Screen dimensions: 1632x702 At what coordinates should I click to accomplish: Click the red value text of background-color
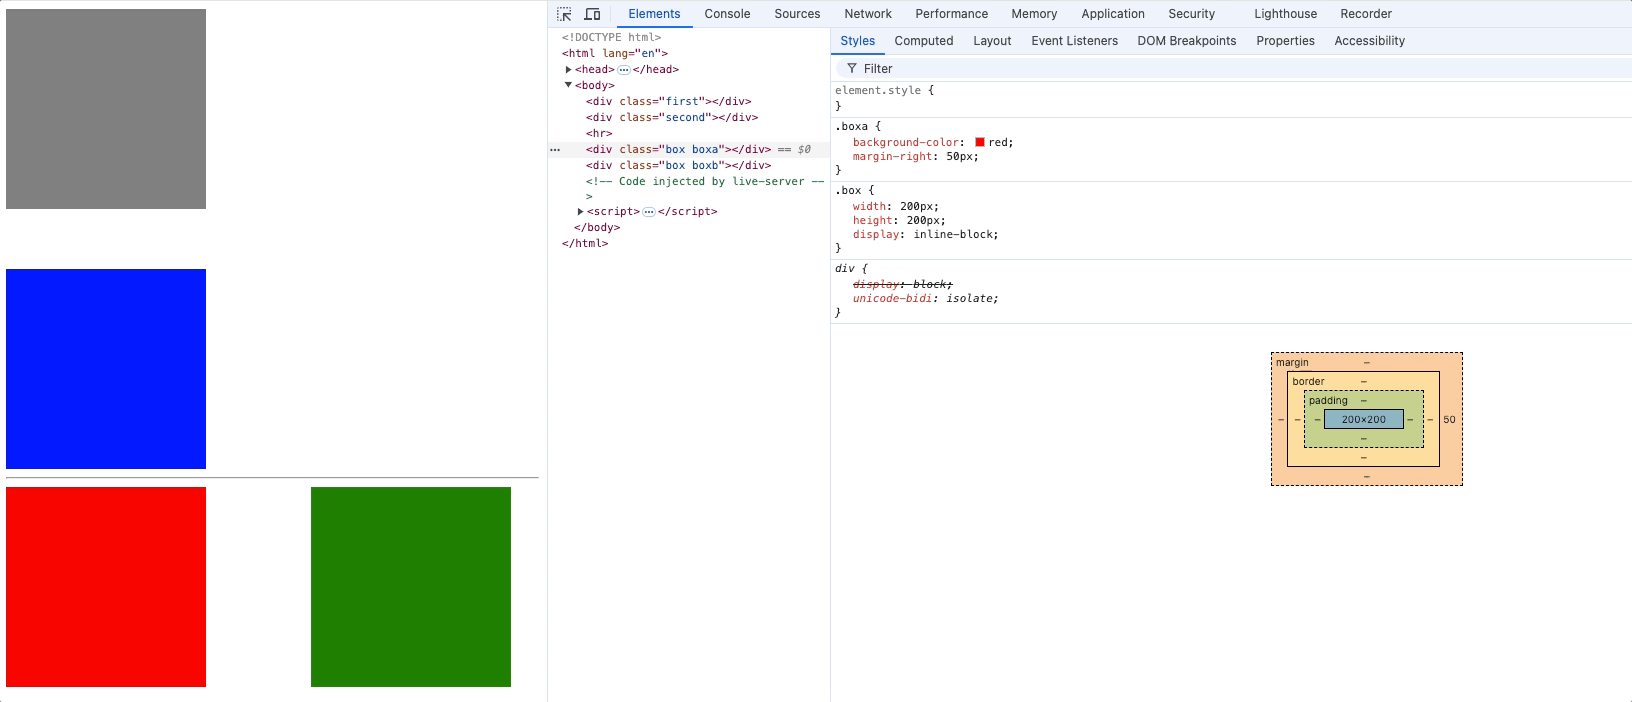click(999, 142)
